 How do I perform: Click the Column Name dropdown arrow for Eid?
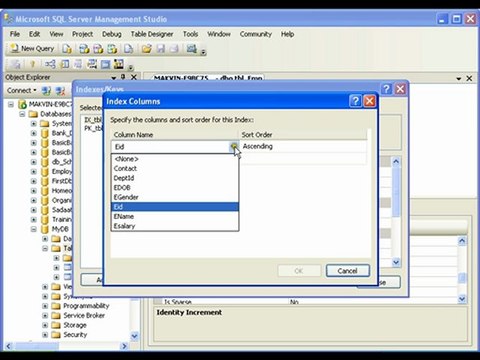[x=234, y=147]
